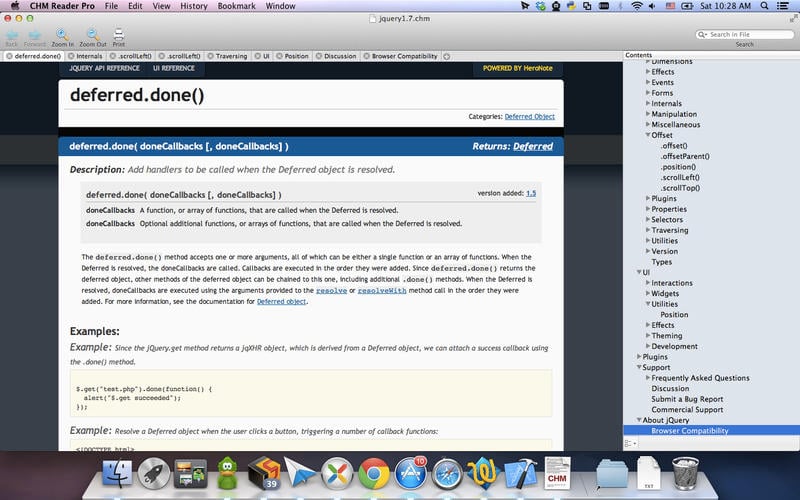Close the Traversing tab via its x icon

click(210, 56)
